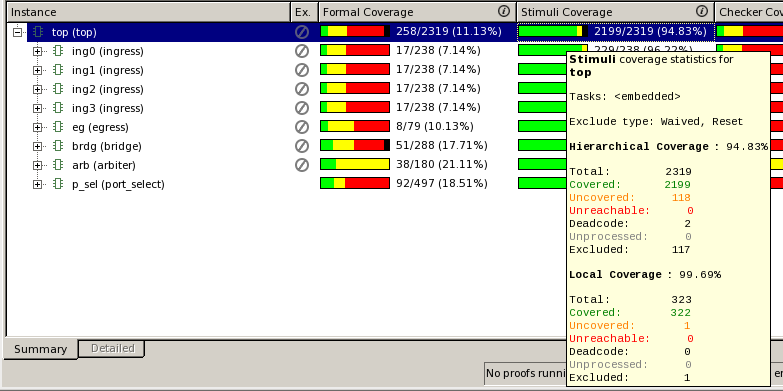Click the module icon beside the top instance
The height and width of the screenshot is (391, 783).
(38, 32)
